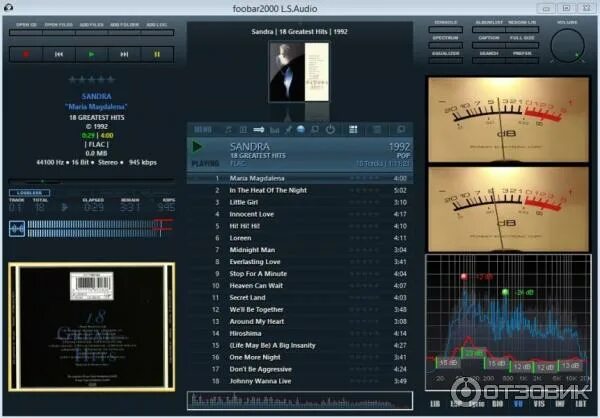Click the upper VU meter
This screenshot has height=418, width=600.
(508, 119)
